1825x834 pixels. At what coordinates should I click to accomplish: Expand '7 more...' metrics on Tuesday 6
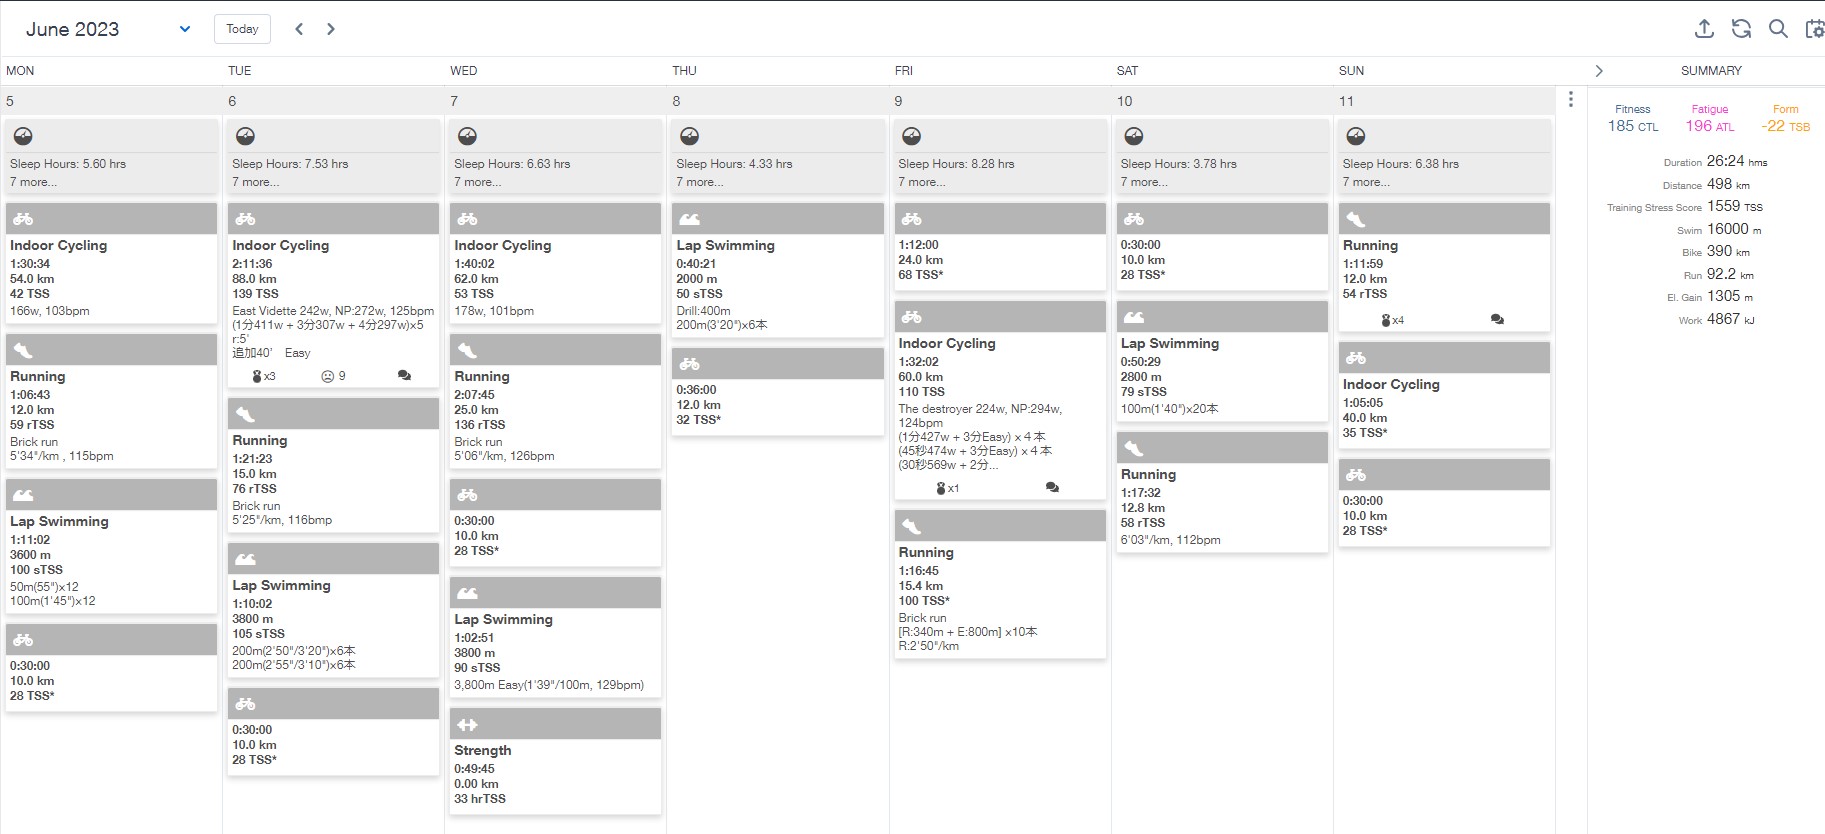[x=255, y=182]
